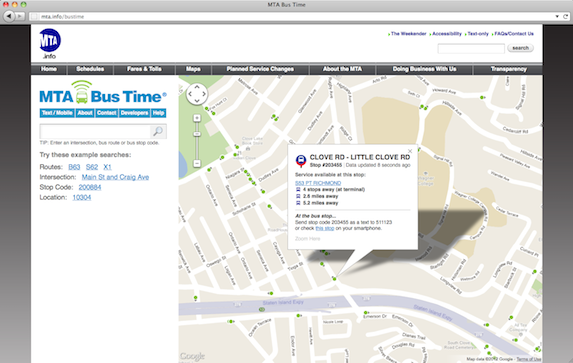Open the Home menu item
The height and width of the screenshot is (363, 573).
49,69
